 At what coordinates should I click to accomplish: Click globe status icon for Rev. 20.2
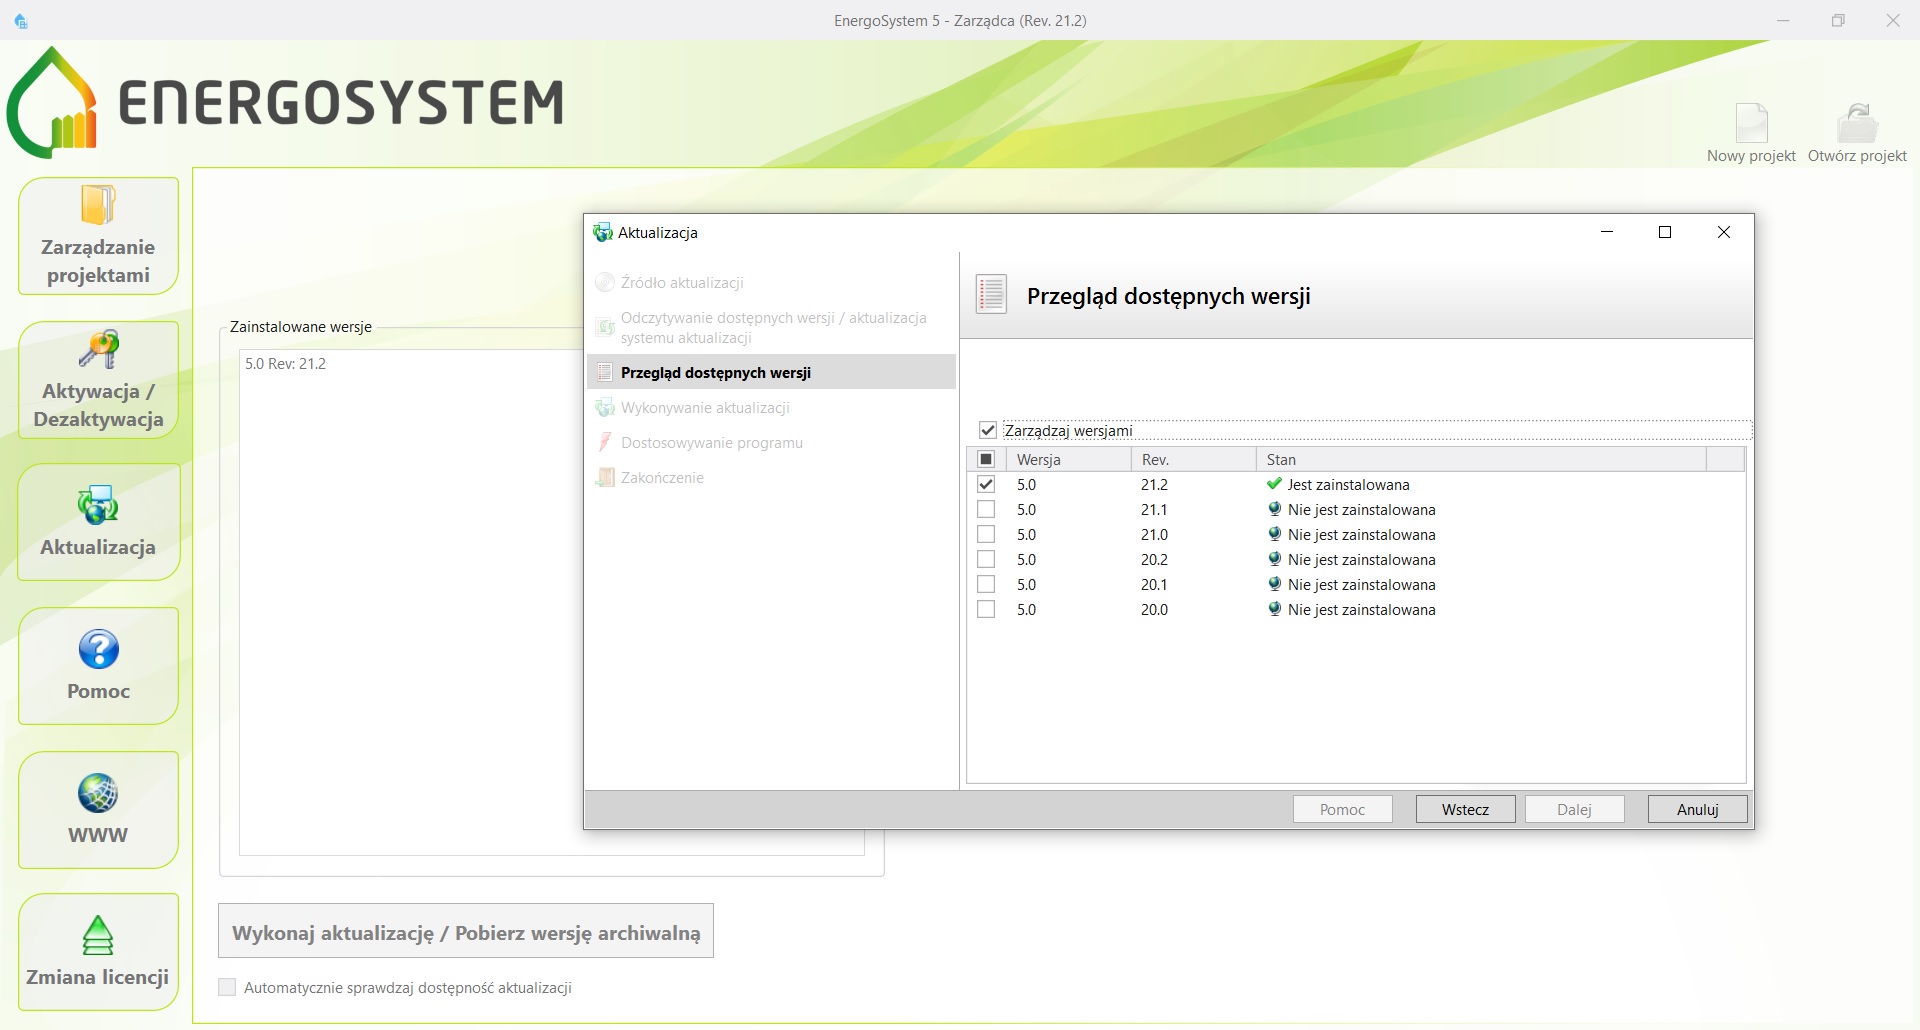point(1274,559)
